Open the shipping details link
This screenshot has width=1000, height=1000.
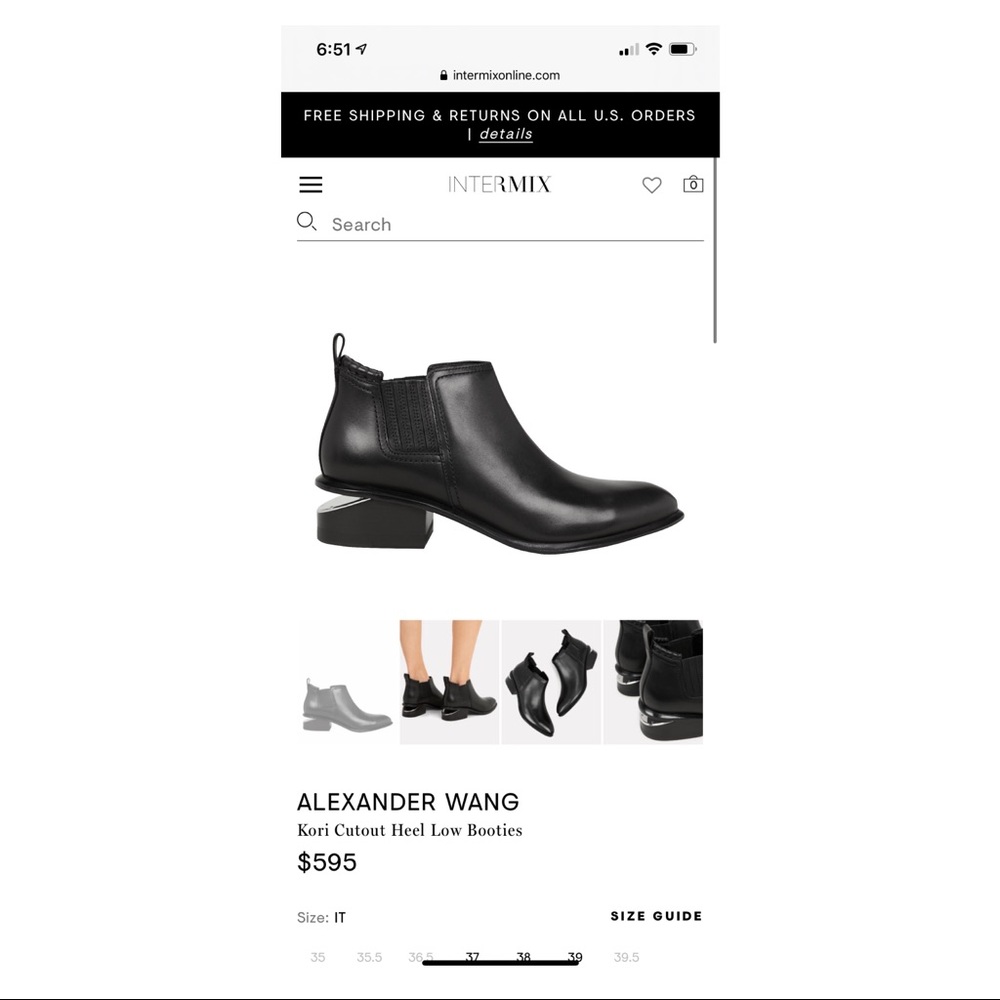(x=506, y=134)
